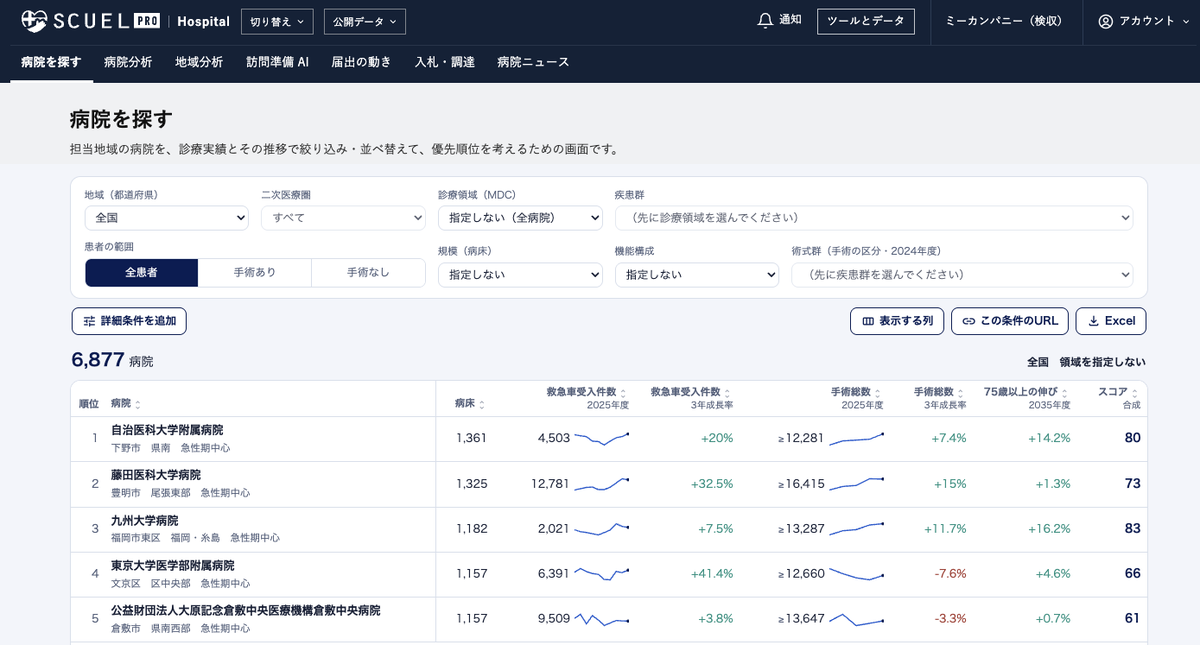Click the columns icon in 表示する列

tap(868, 321)
